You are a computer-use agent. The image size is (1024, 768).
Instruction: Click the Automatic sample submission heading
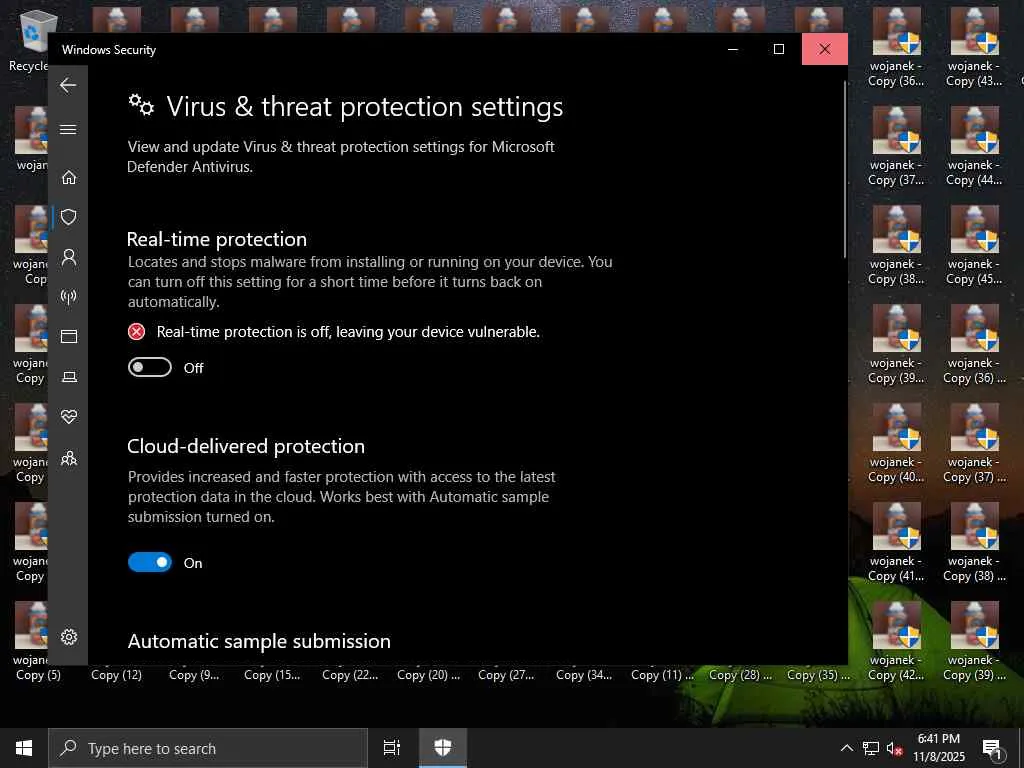click(x=259, y=641)
